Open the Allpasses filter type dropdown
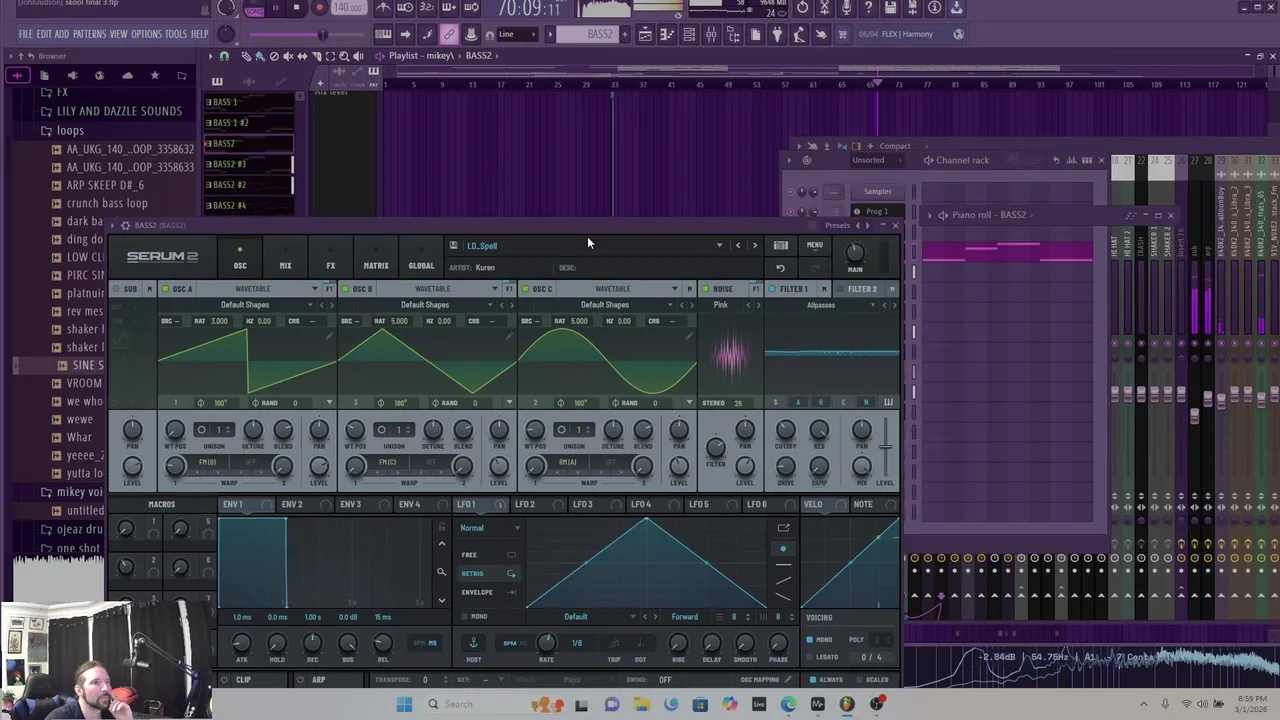The height and width of the screenshot is (720, 1280). point(821,305)
